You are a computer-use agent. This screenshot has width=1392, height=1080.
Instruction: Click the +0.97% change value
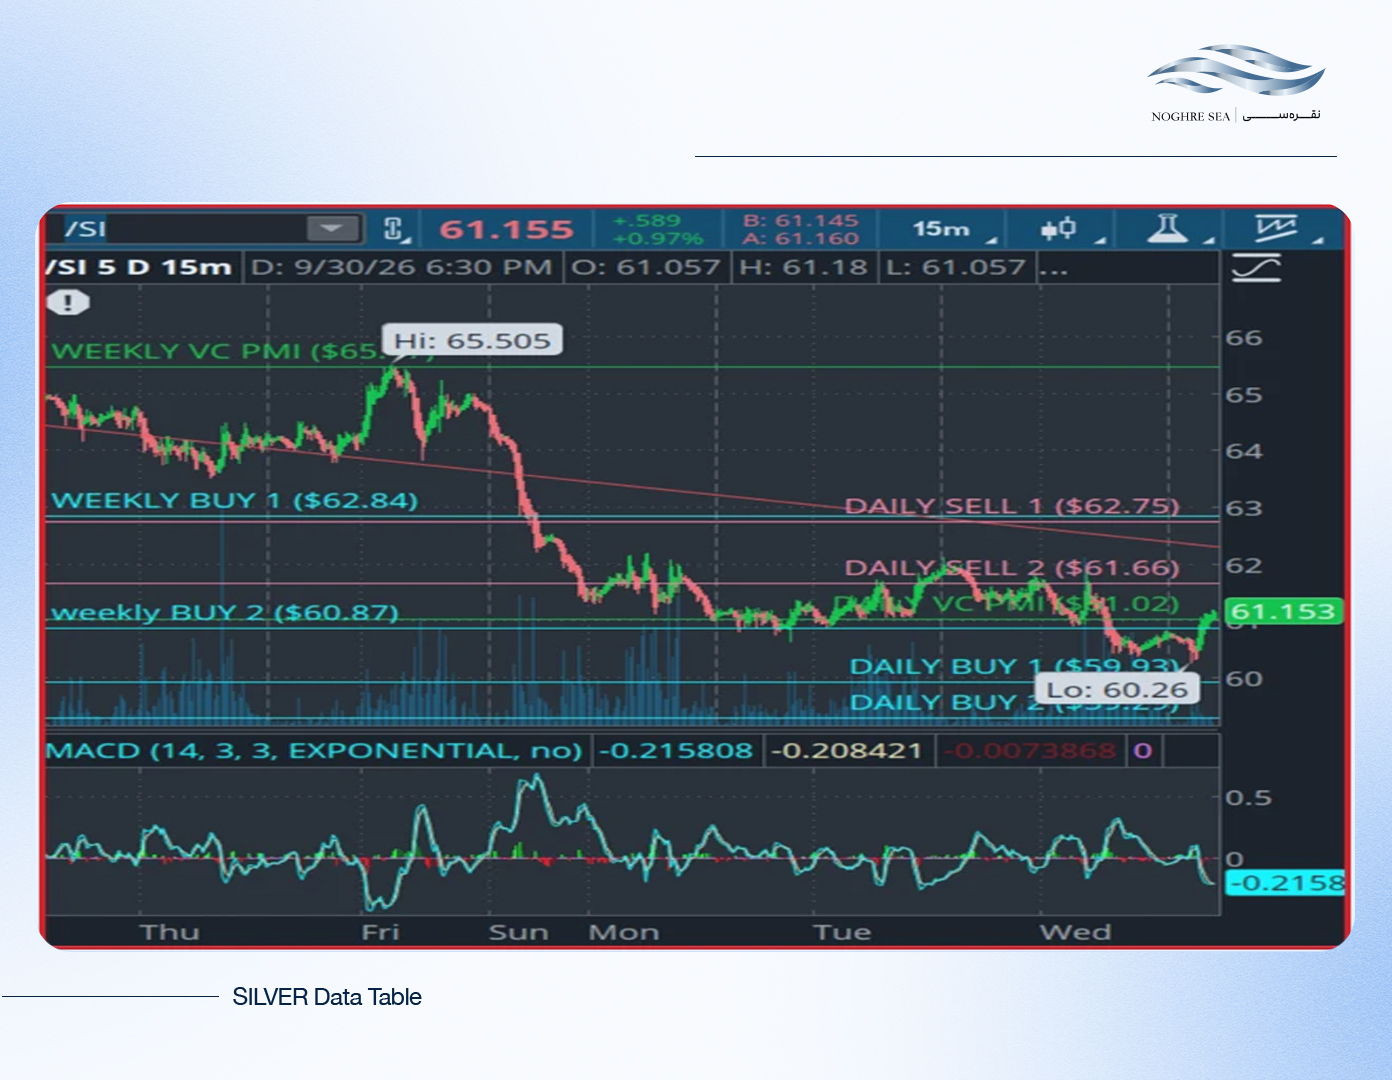pos(658,239)
